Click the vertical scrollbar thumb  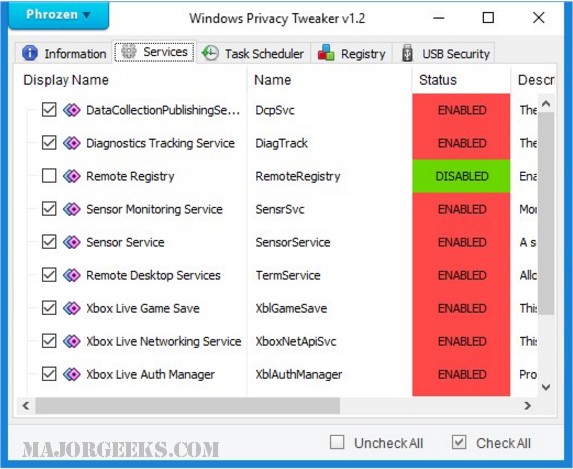pos(546,213)
